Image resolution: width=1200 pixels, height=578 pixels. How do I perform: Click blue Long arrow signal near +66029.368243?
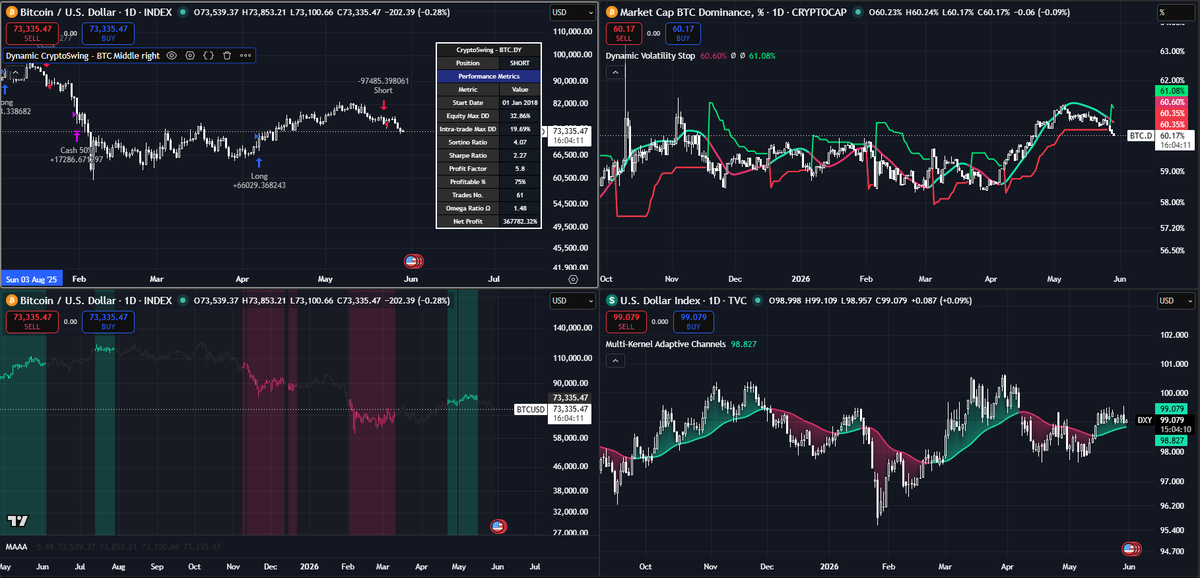[259, 161]
